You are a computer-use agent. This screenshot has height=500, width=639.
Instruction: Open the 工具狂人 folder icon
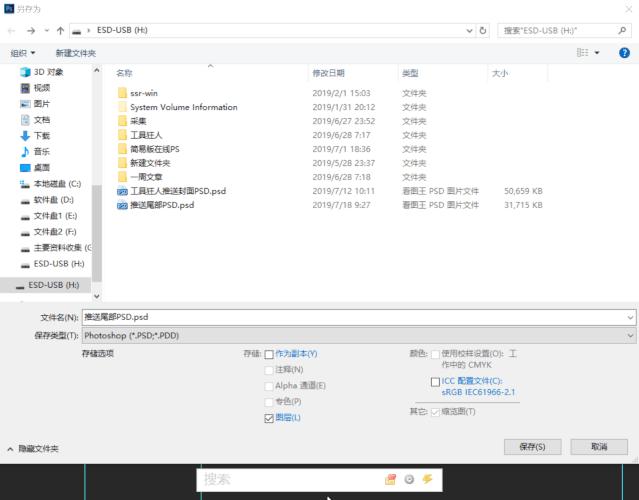122,135
